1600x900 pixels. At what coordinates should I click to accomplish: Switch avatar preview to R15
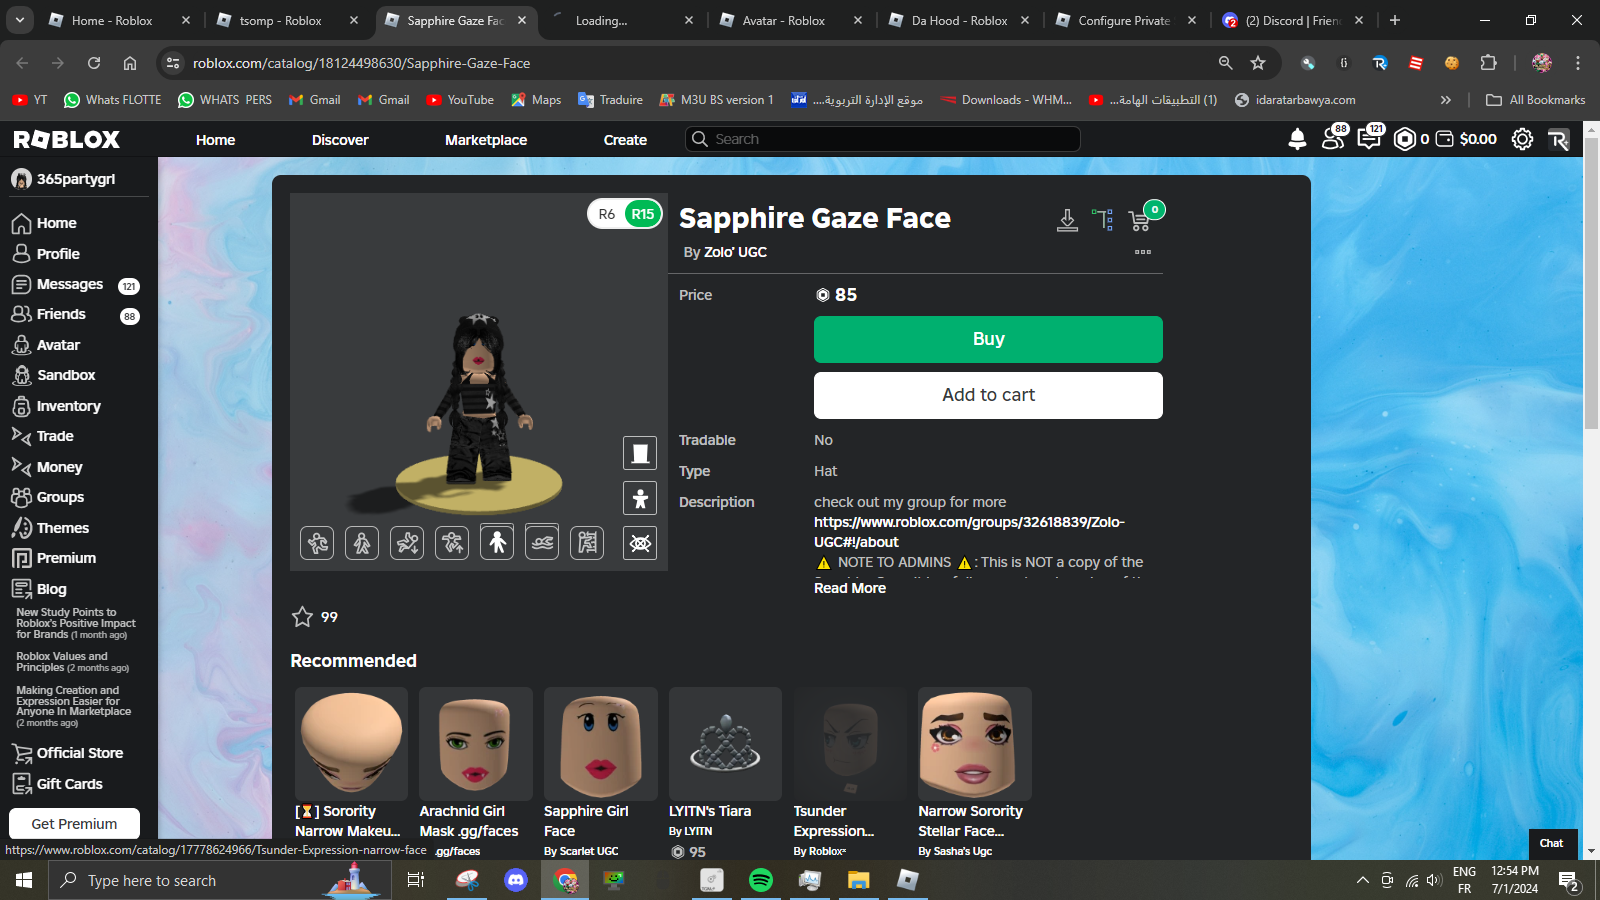point(642,214)
